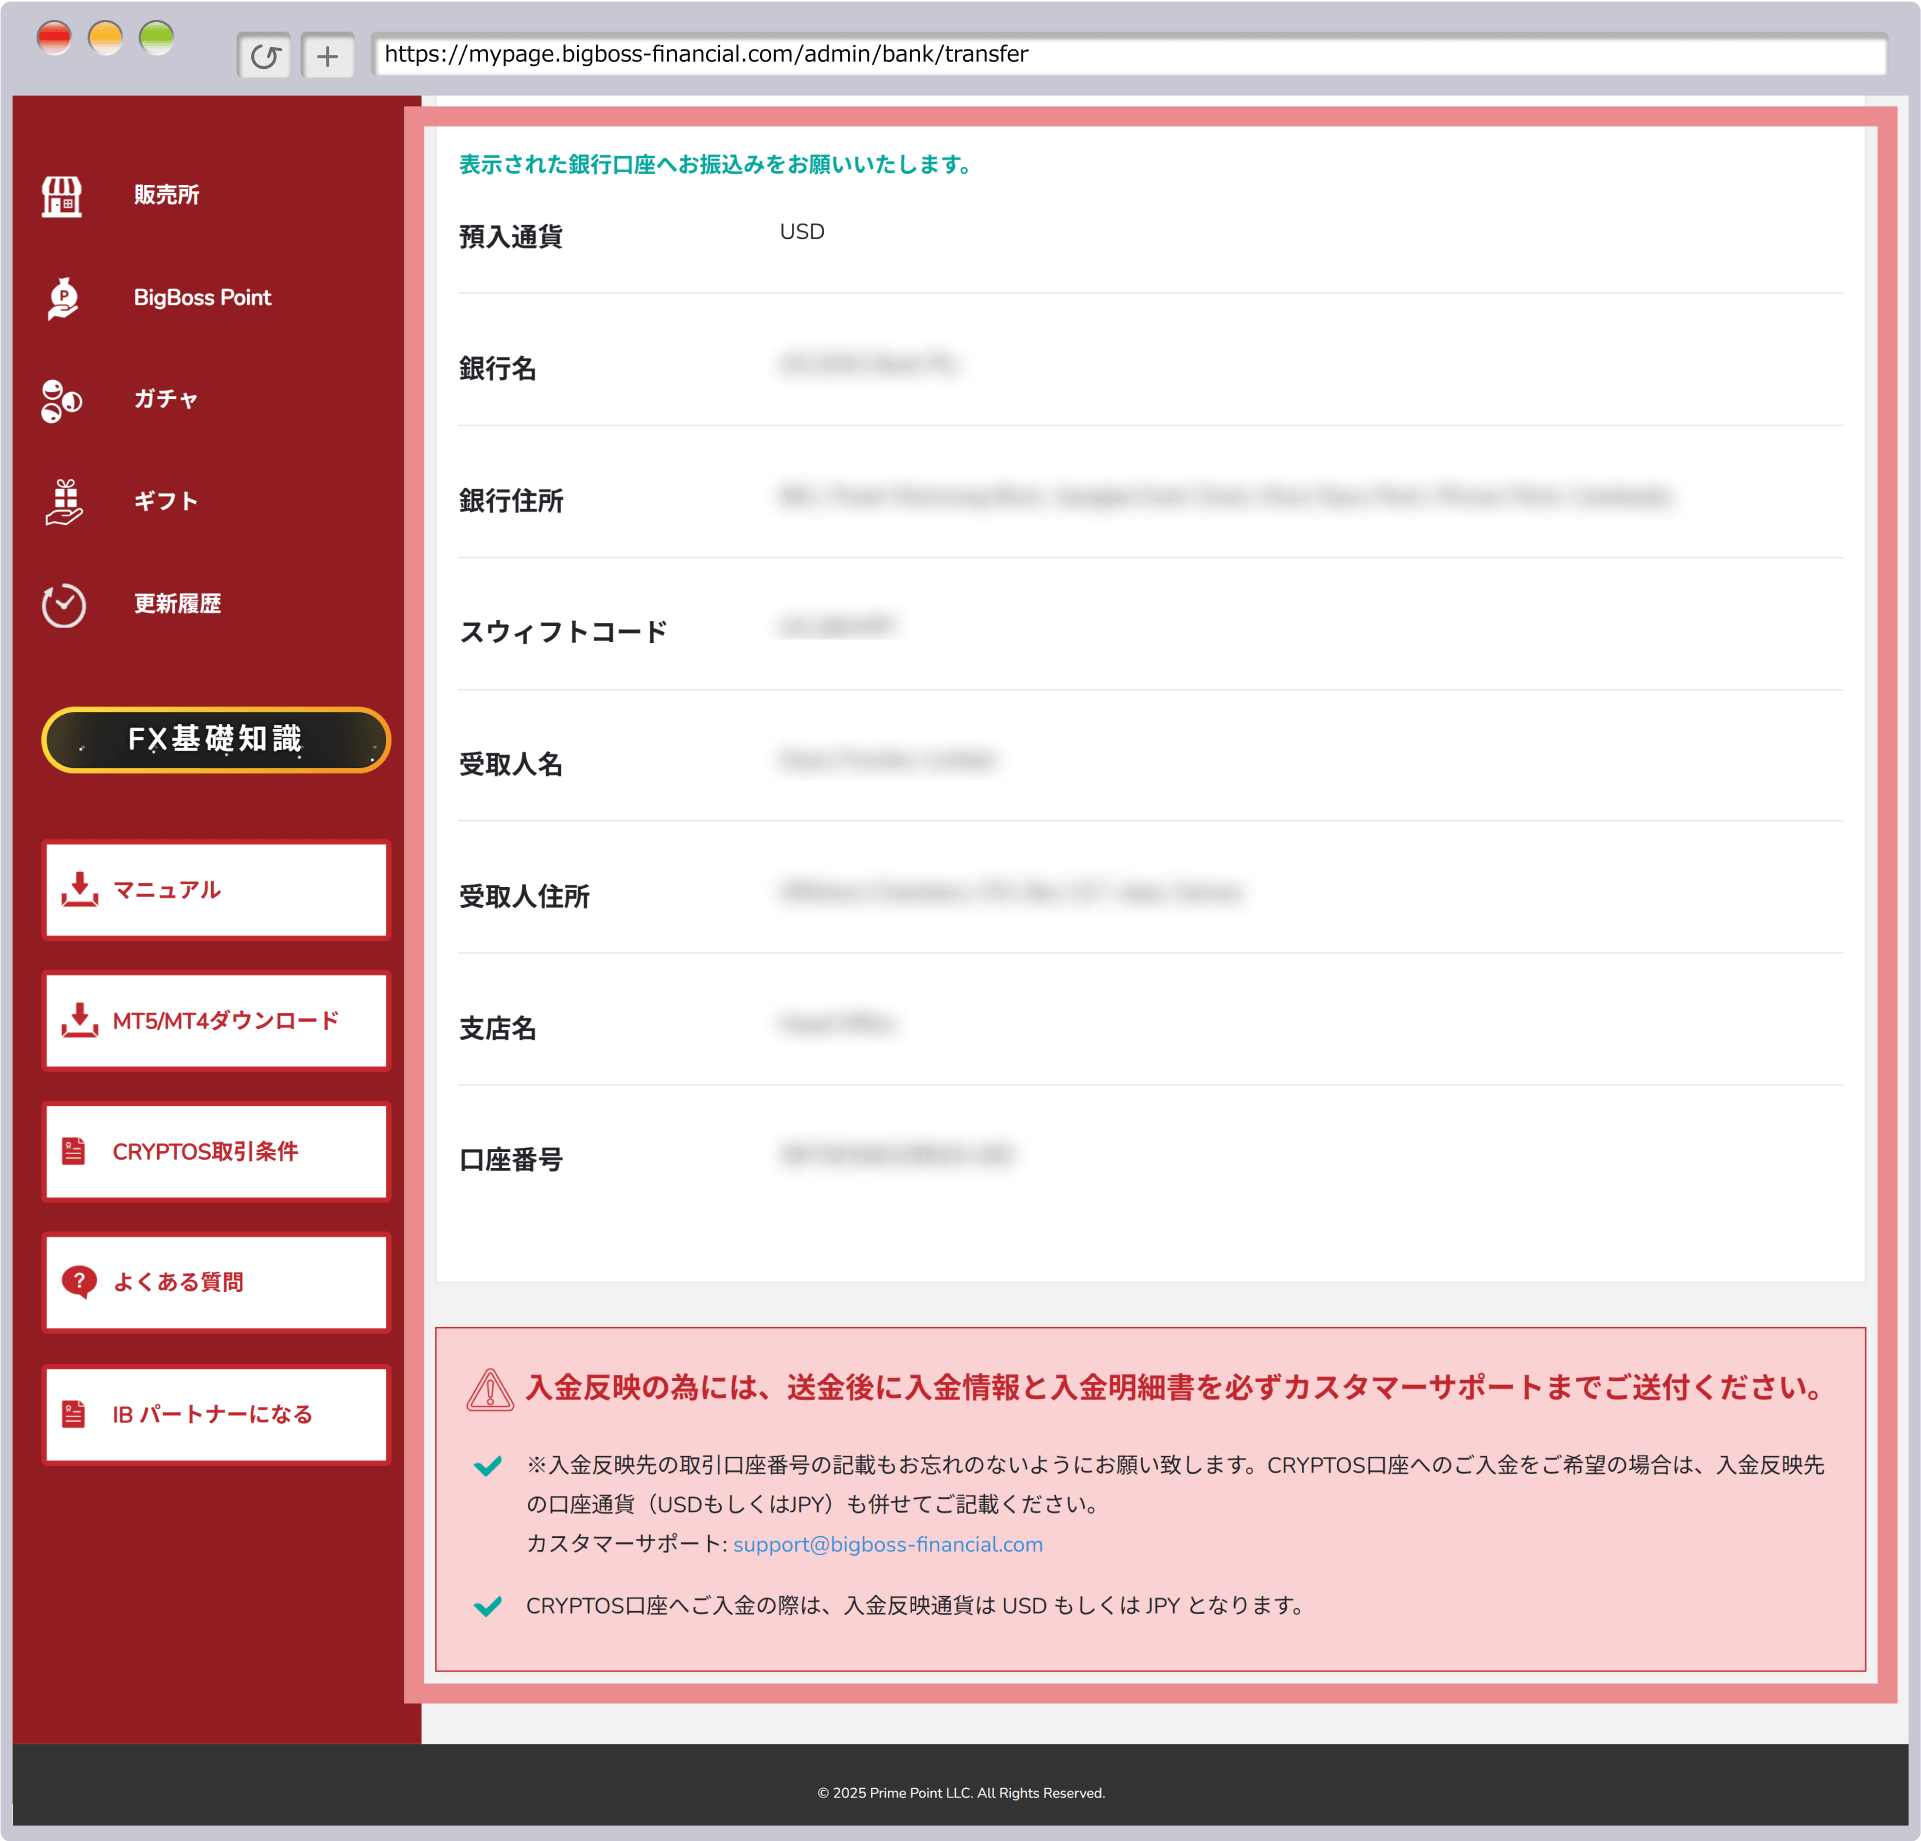Image resolution: width=1921 pixels, height=1841 pixels.
Task: Open CRYPTOS取引条件 document button
Action: click(216, 1151)
